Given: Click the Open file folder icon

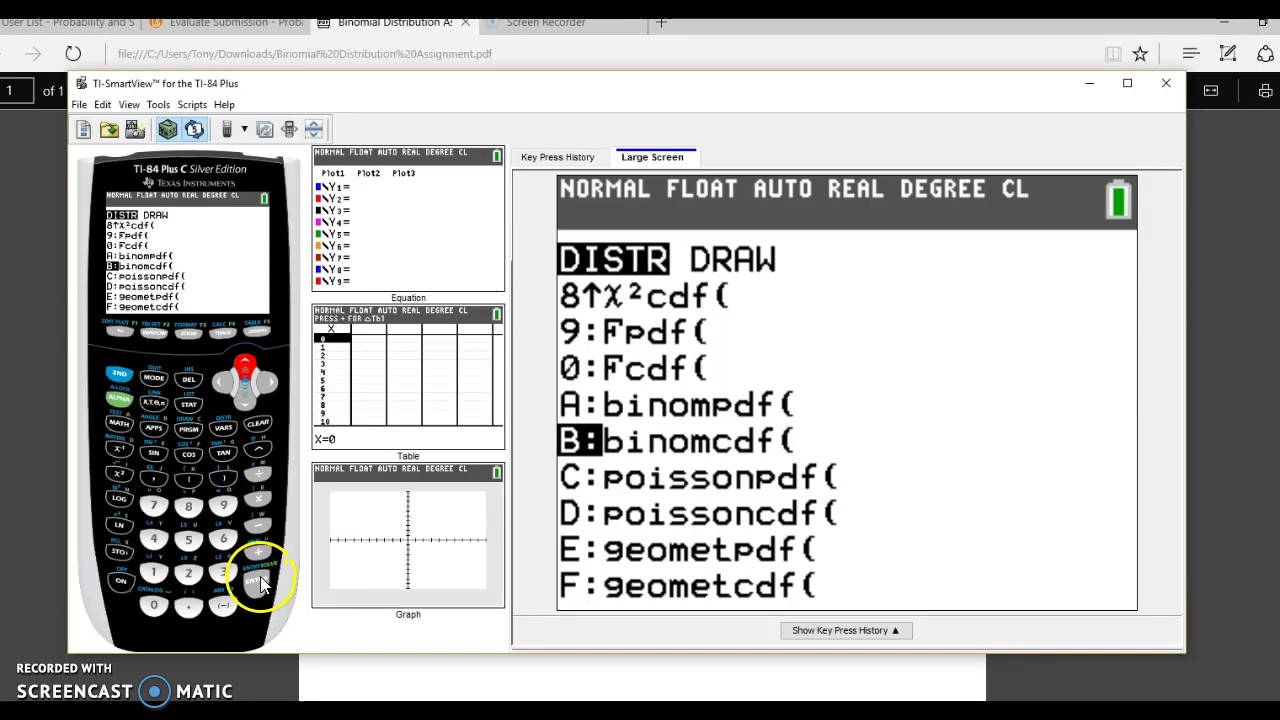Looking at the screenshot, I should coord(109,129).
